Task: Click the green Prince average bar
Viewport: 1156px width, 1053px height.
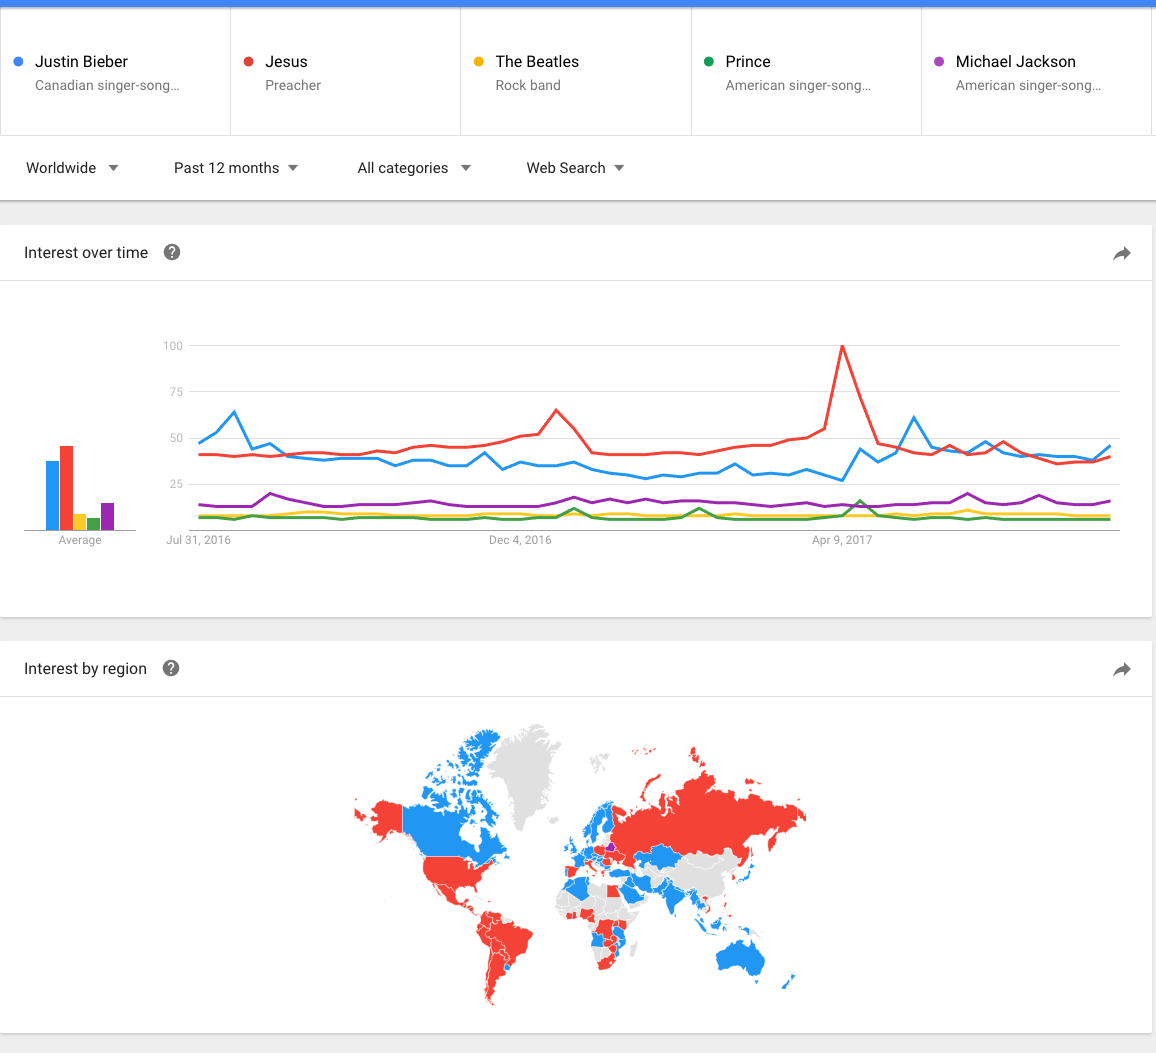Action: point(94,524)
